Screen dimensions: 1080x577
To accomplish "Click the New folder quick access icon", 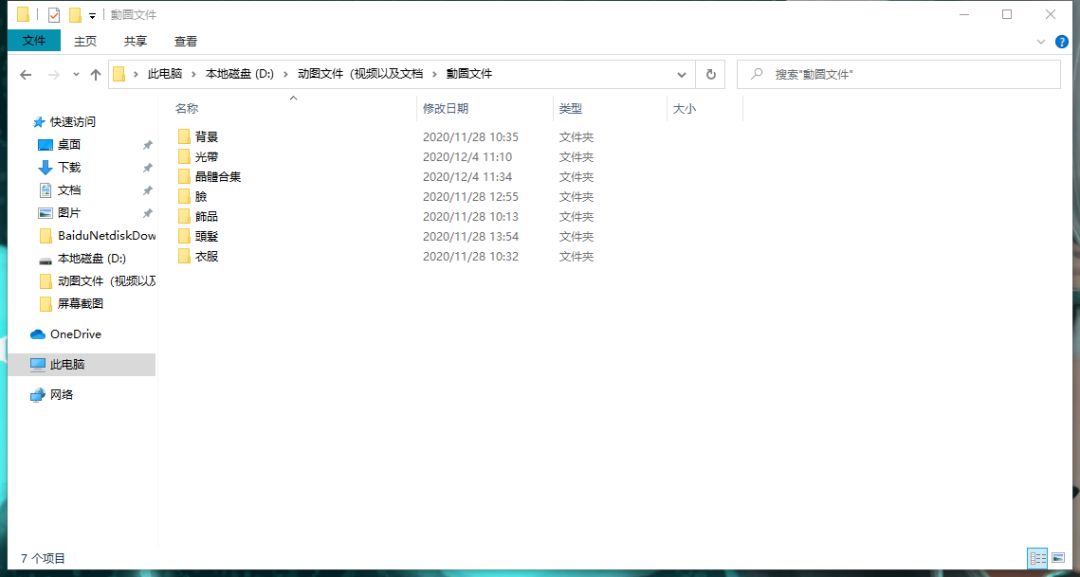I will pyautogui.click(x=75, y=14).
